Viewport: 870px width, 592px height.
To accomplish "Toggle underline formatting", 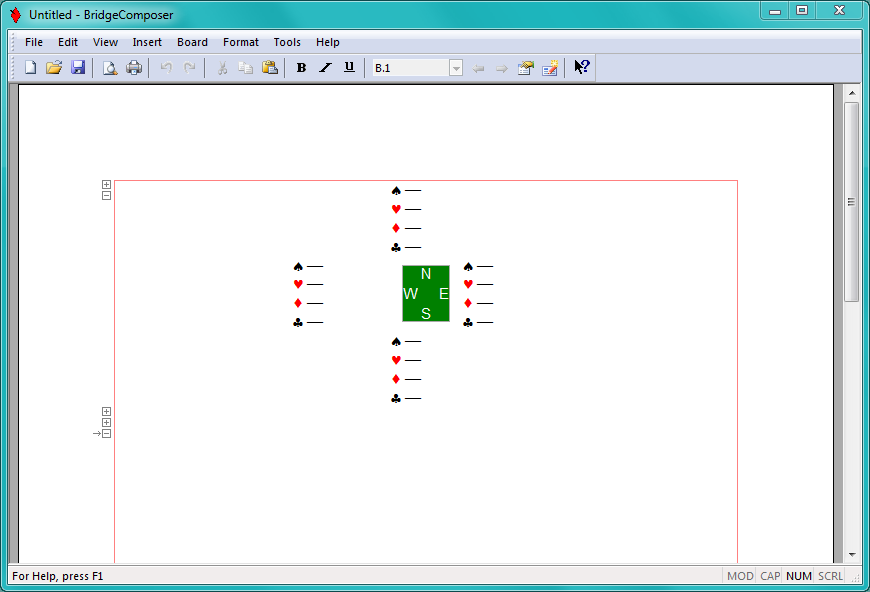I will click(349, 68).
